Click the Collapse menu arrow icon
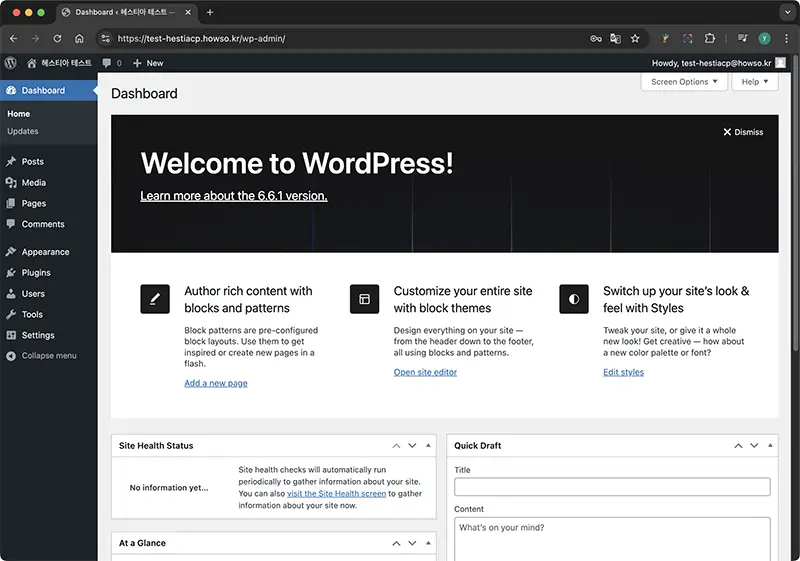This screenshot has width=800, height=561. pyautogui.click(x=11, y=356)
